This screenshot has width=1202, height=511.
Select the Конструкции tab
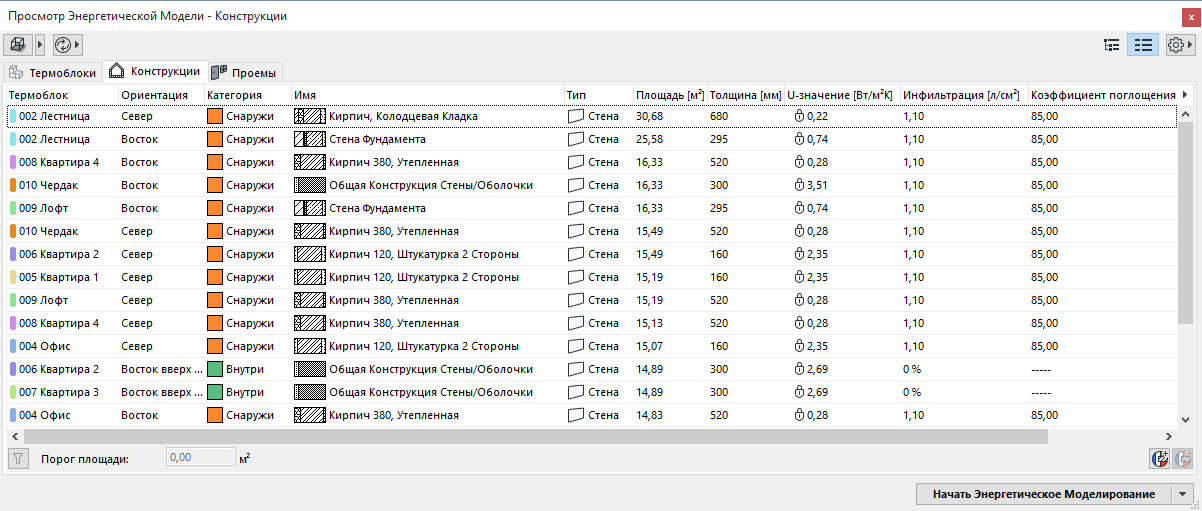pyautogui.click(x=155, y=71)
